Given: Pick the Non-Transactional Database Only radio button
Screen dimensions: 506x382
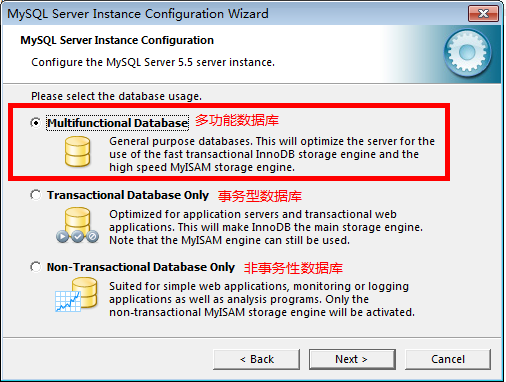Looking at the screenshot, I should tap(36, 267).
